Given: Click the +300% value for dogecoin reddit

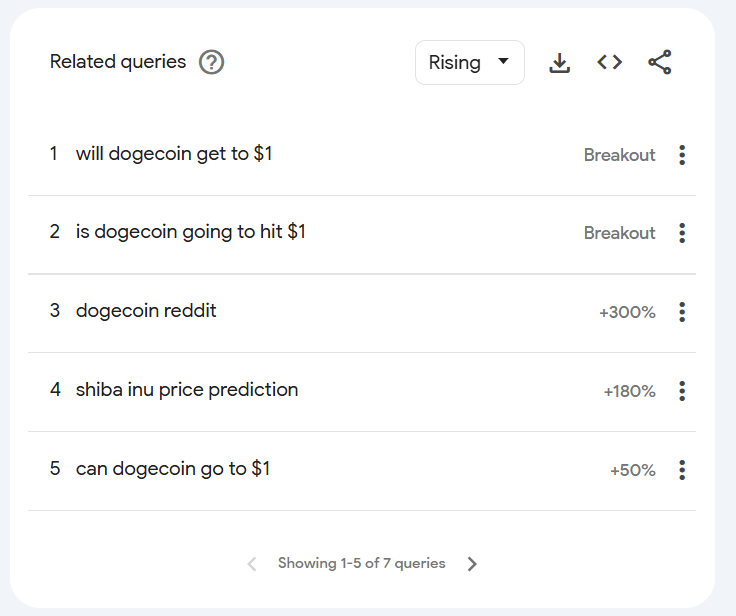Looking at the screenshot, I should pos(627,312).
